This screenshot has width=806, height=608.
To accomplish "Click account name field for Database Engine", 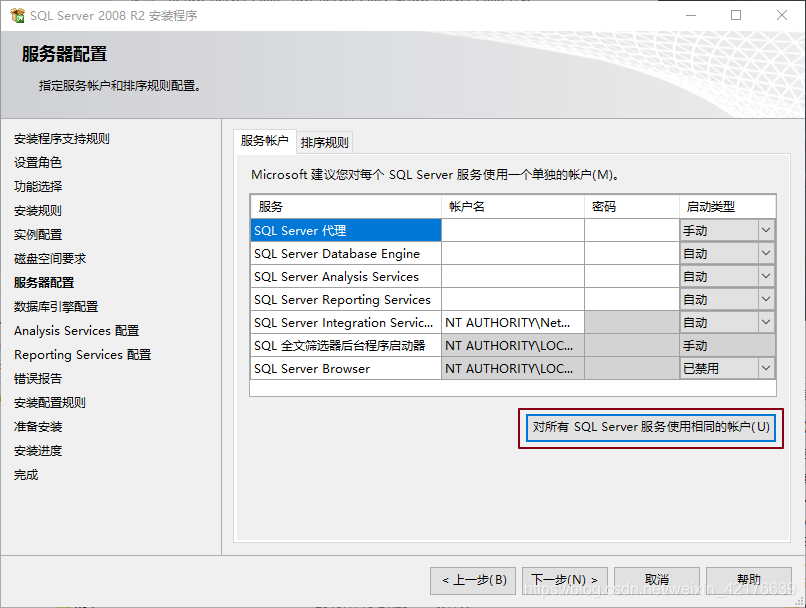I will [x=513, y=253].
